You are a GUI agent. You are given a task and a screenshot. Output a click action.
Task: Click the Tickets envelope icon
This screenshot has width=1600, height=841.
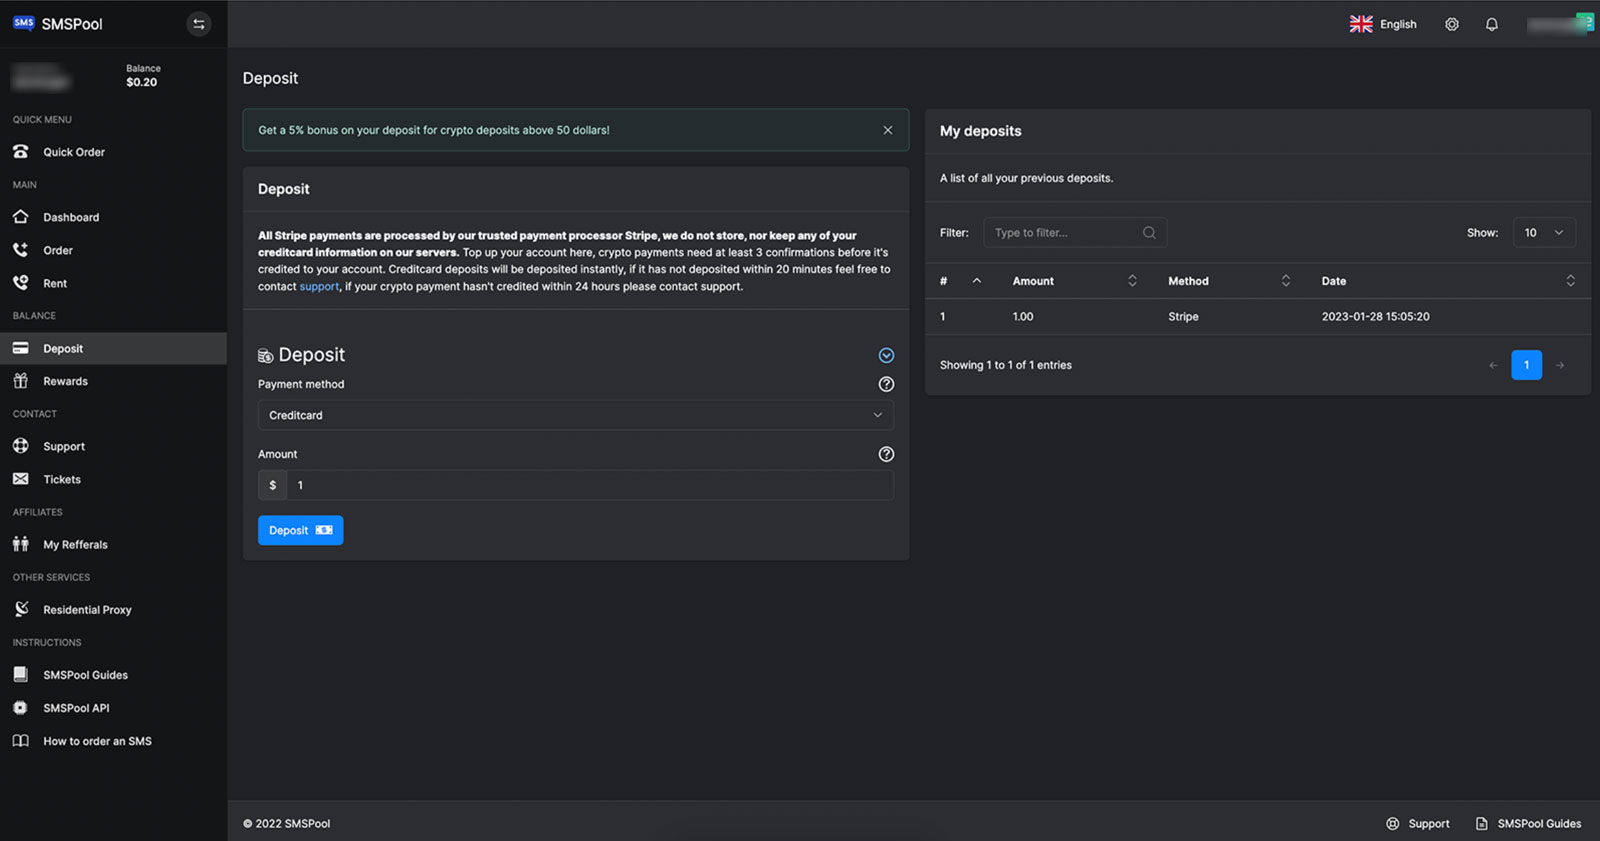click(x=21, y=479)
